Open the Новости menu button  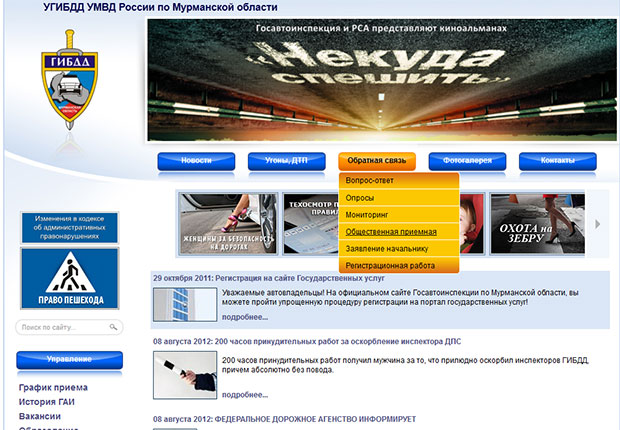point(196,161)
